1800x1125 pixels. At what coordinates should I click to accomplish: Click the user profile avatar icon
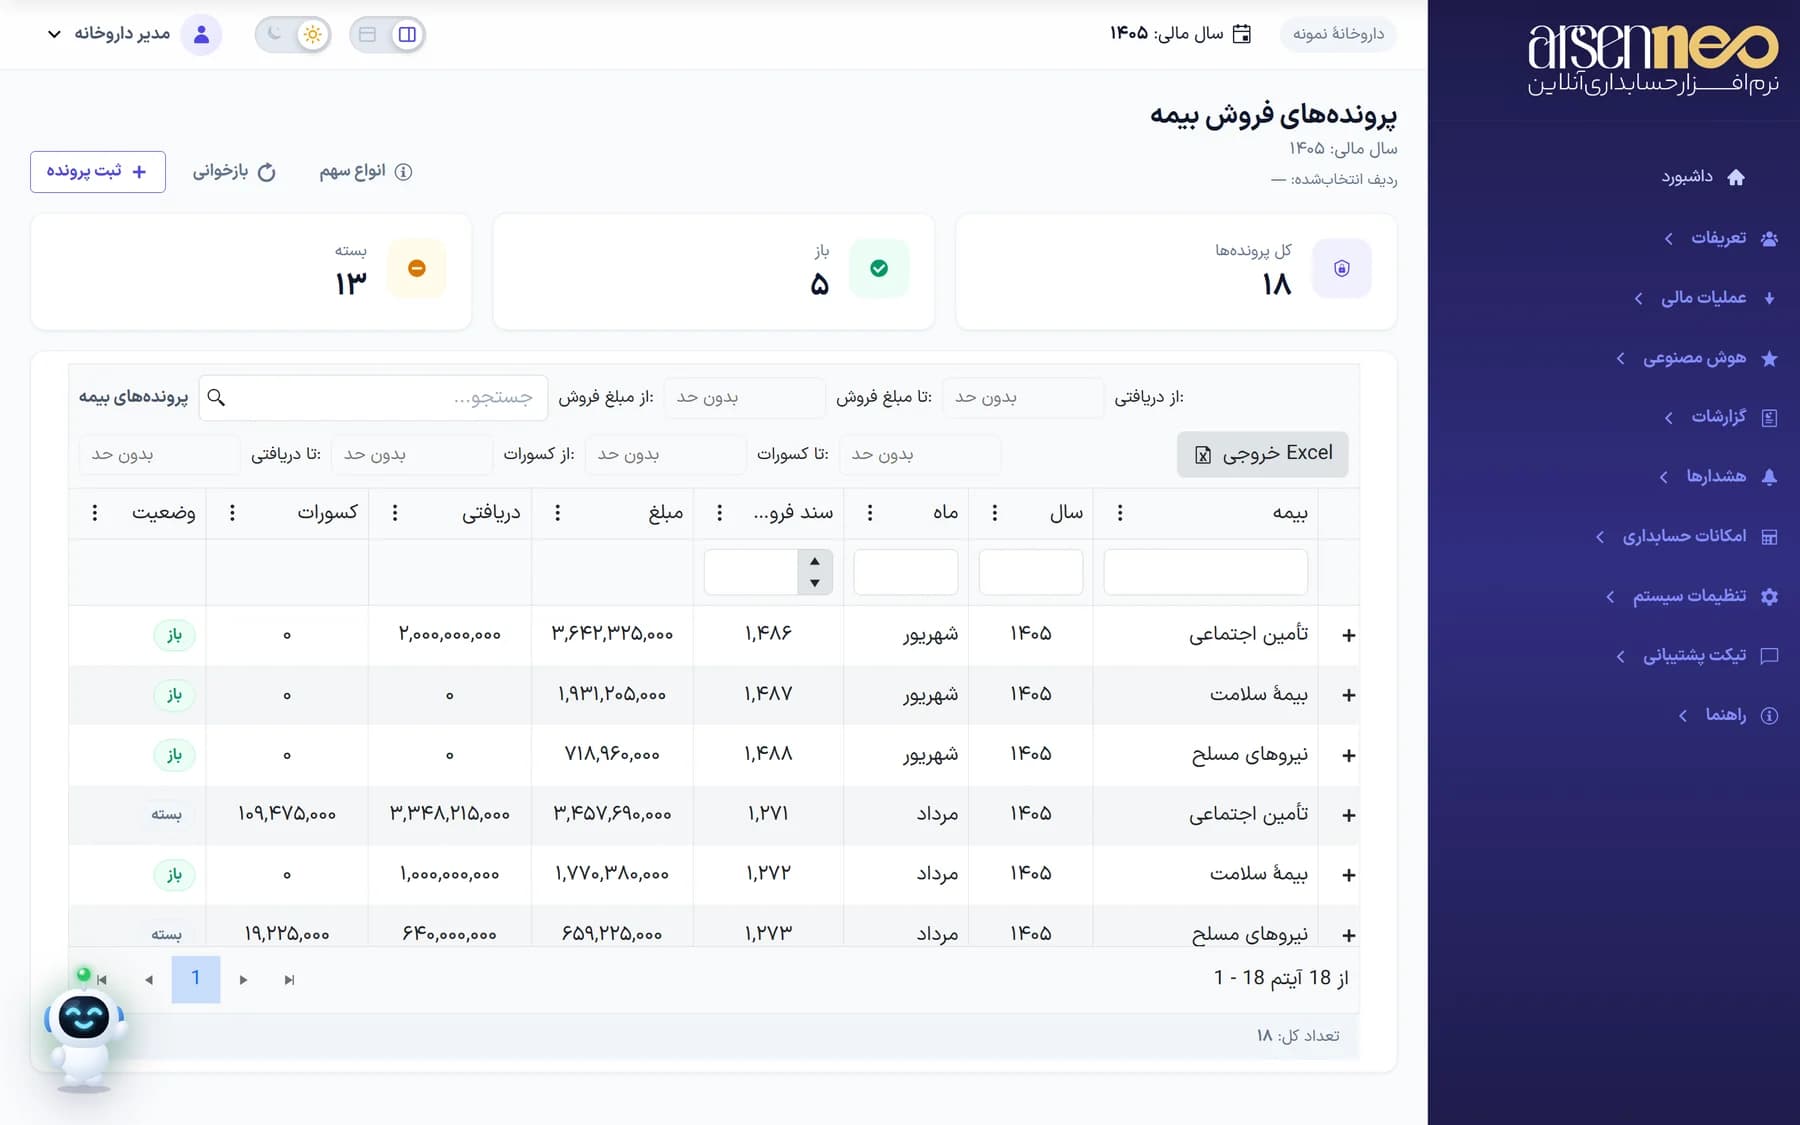click(201, 34)
